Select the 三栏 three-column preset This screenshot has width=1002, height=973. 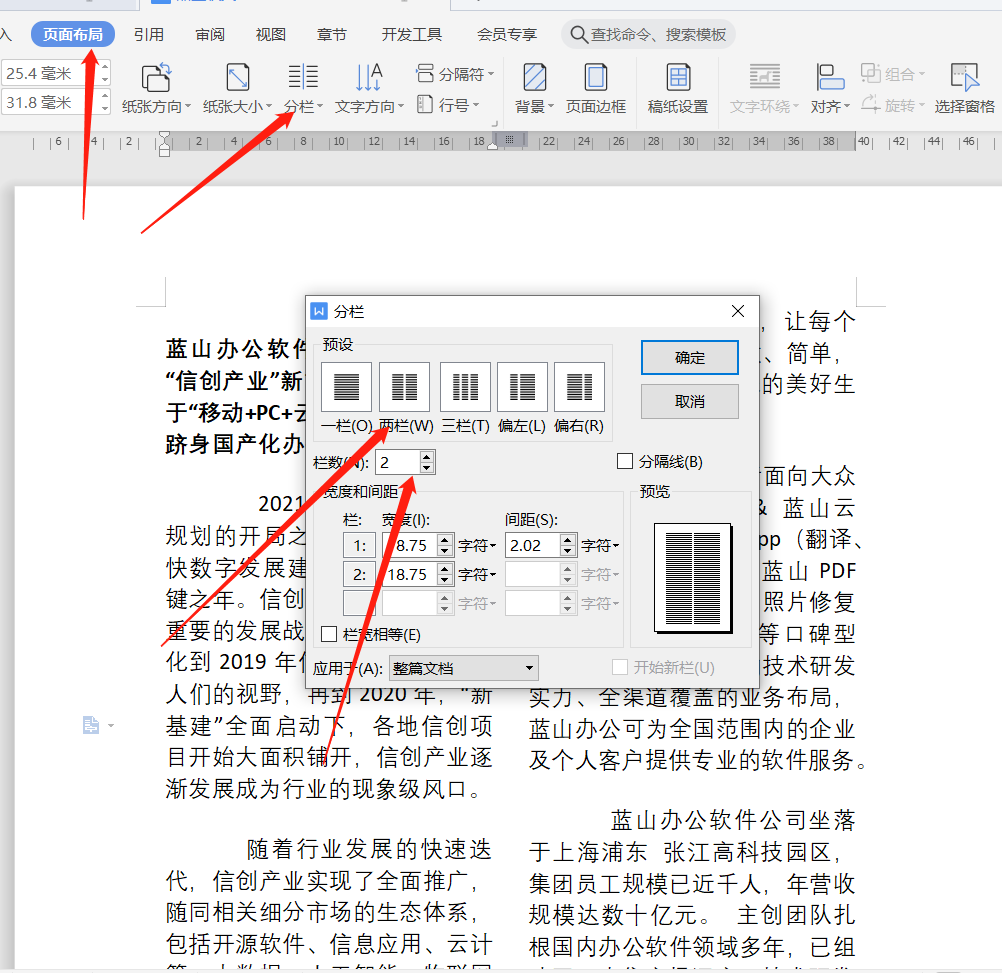(465, 387)
